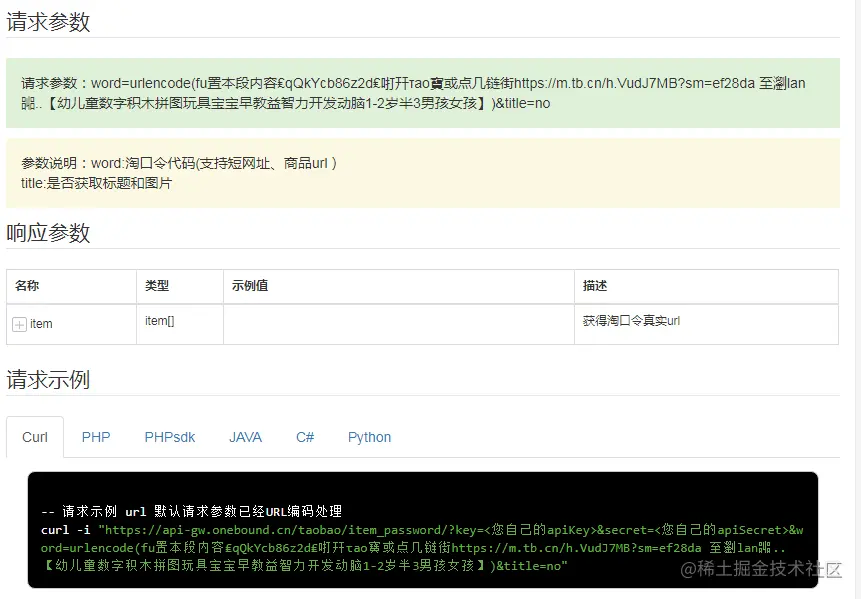Click the title:是否获取标题和图片 line
Screen dimensions: 861x599
click(x=97, y=183)
